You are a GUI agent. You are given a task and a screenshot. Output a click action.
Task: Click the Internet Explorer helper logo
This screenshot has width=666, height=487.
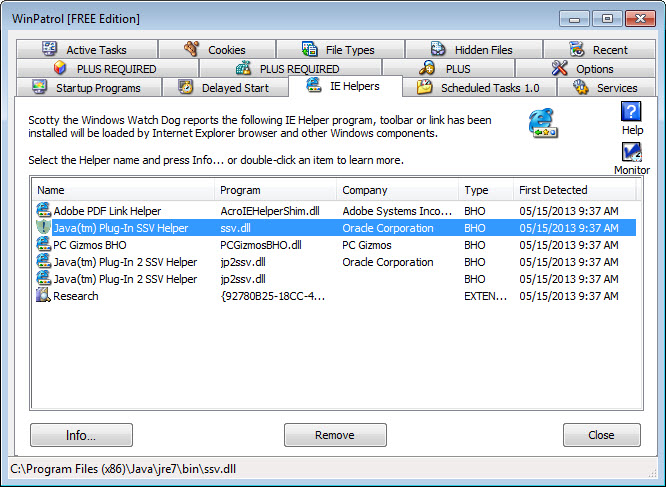543,123
